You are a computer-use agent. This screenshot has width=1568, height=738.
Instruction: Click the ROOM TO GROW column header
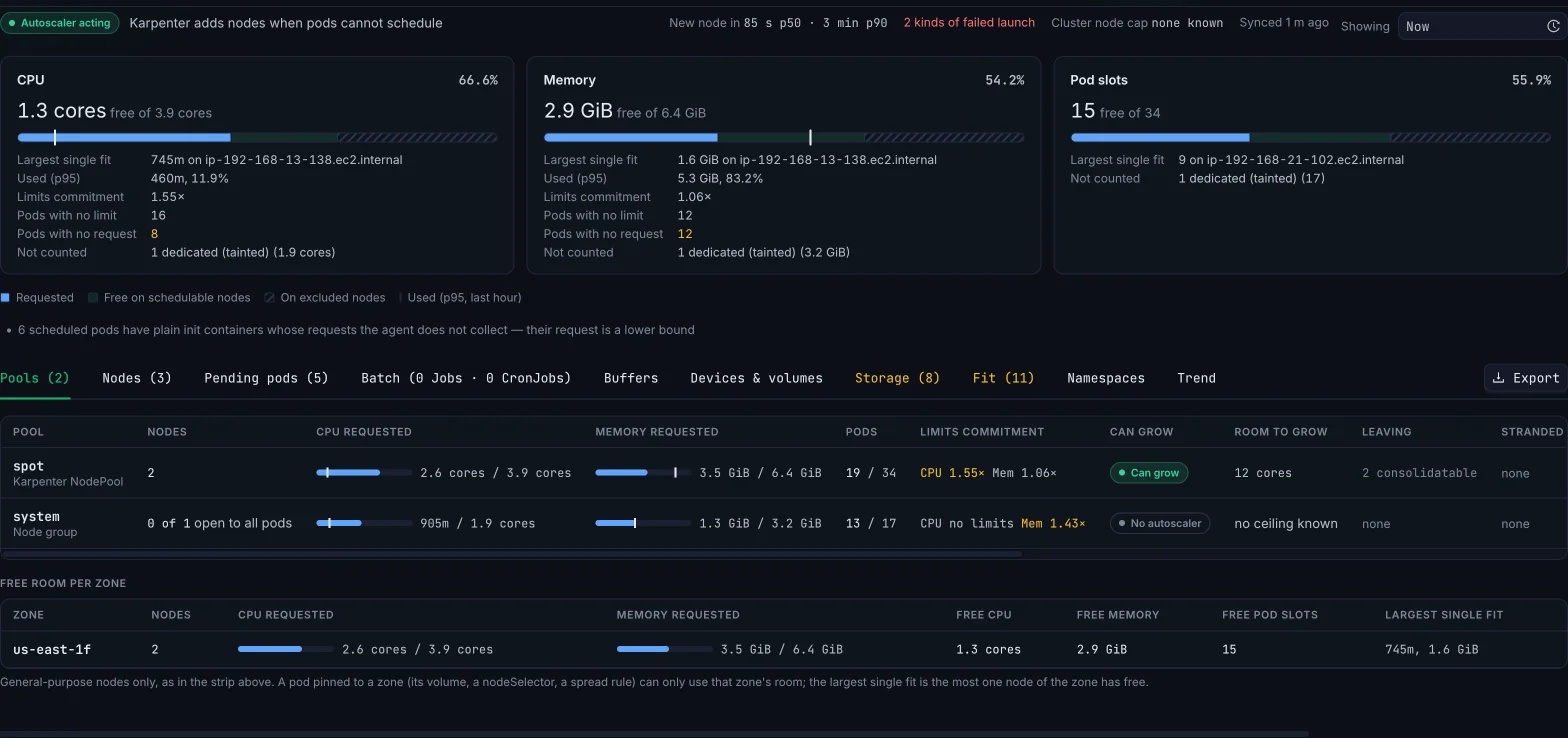[x=1281, y=432]
